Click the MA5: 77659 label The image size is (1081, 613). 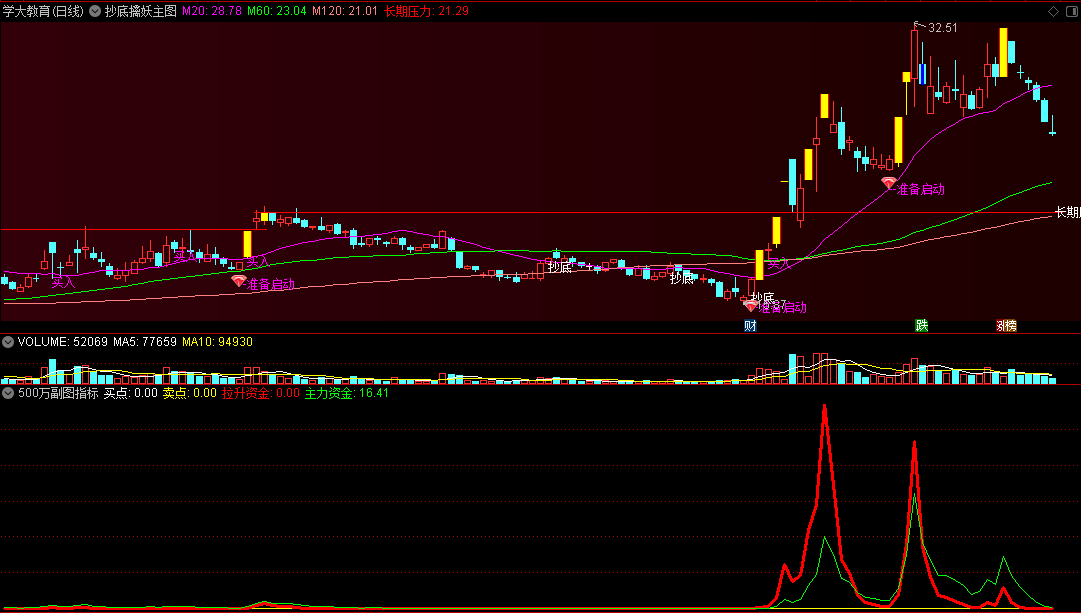pyautogui.click(x=145, y=342)
